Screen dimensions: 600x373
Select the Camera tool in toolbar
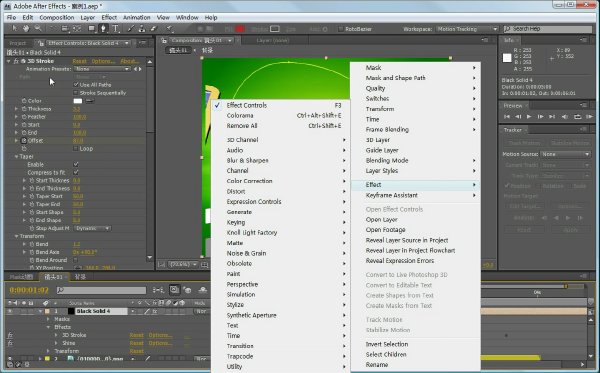pyautogui.click(x=64, y=28)
